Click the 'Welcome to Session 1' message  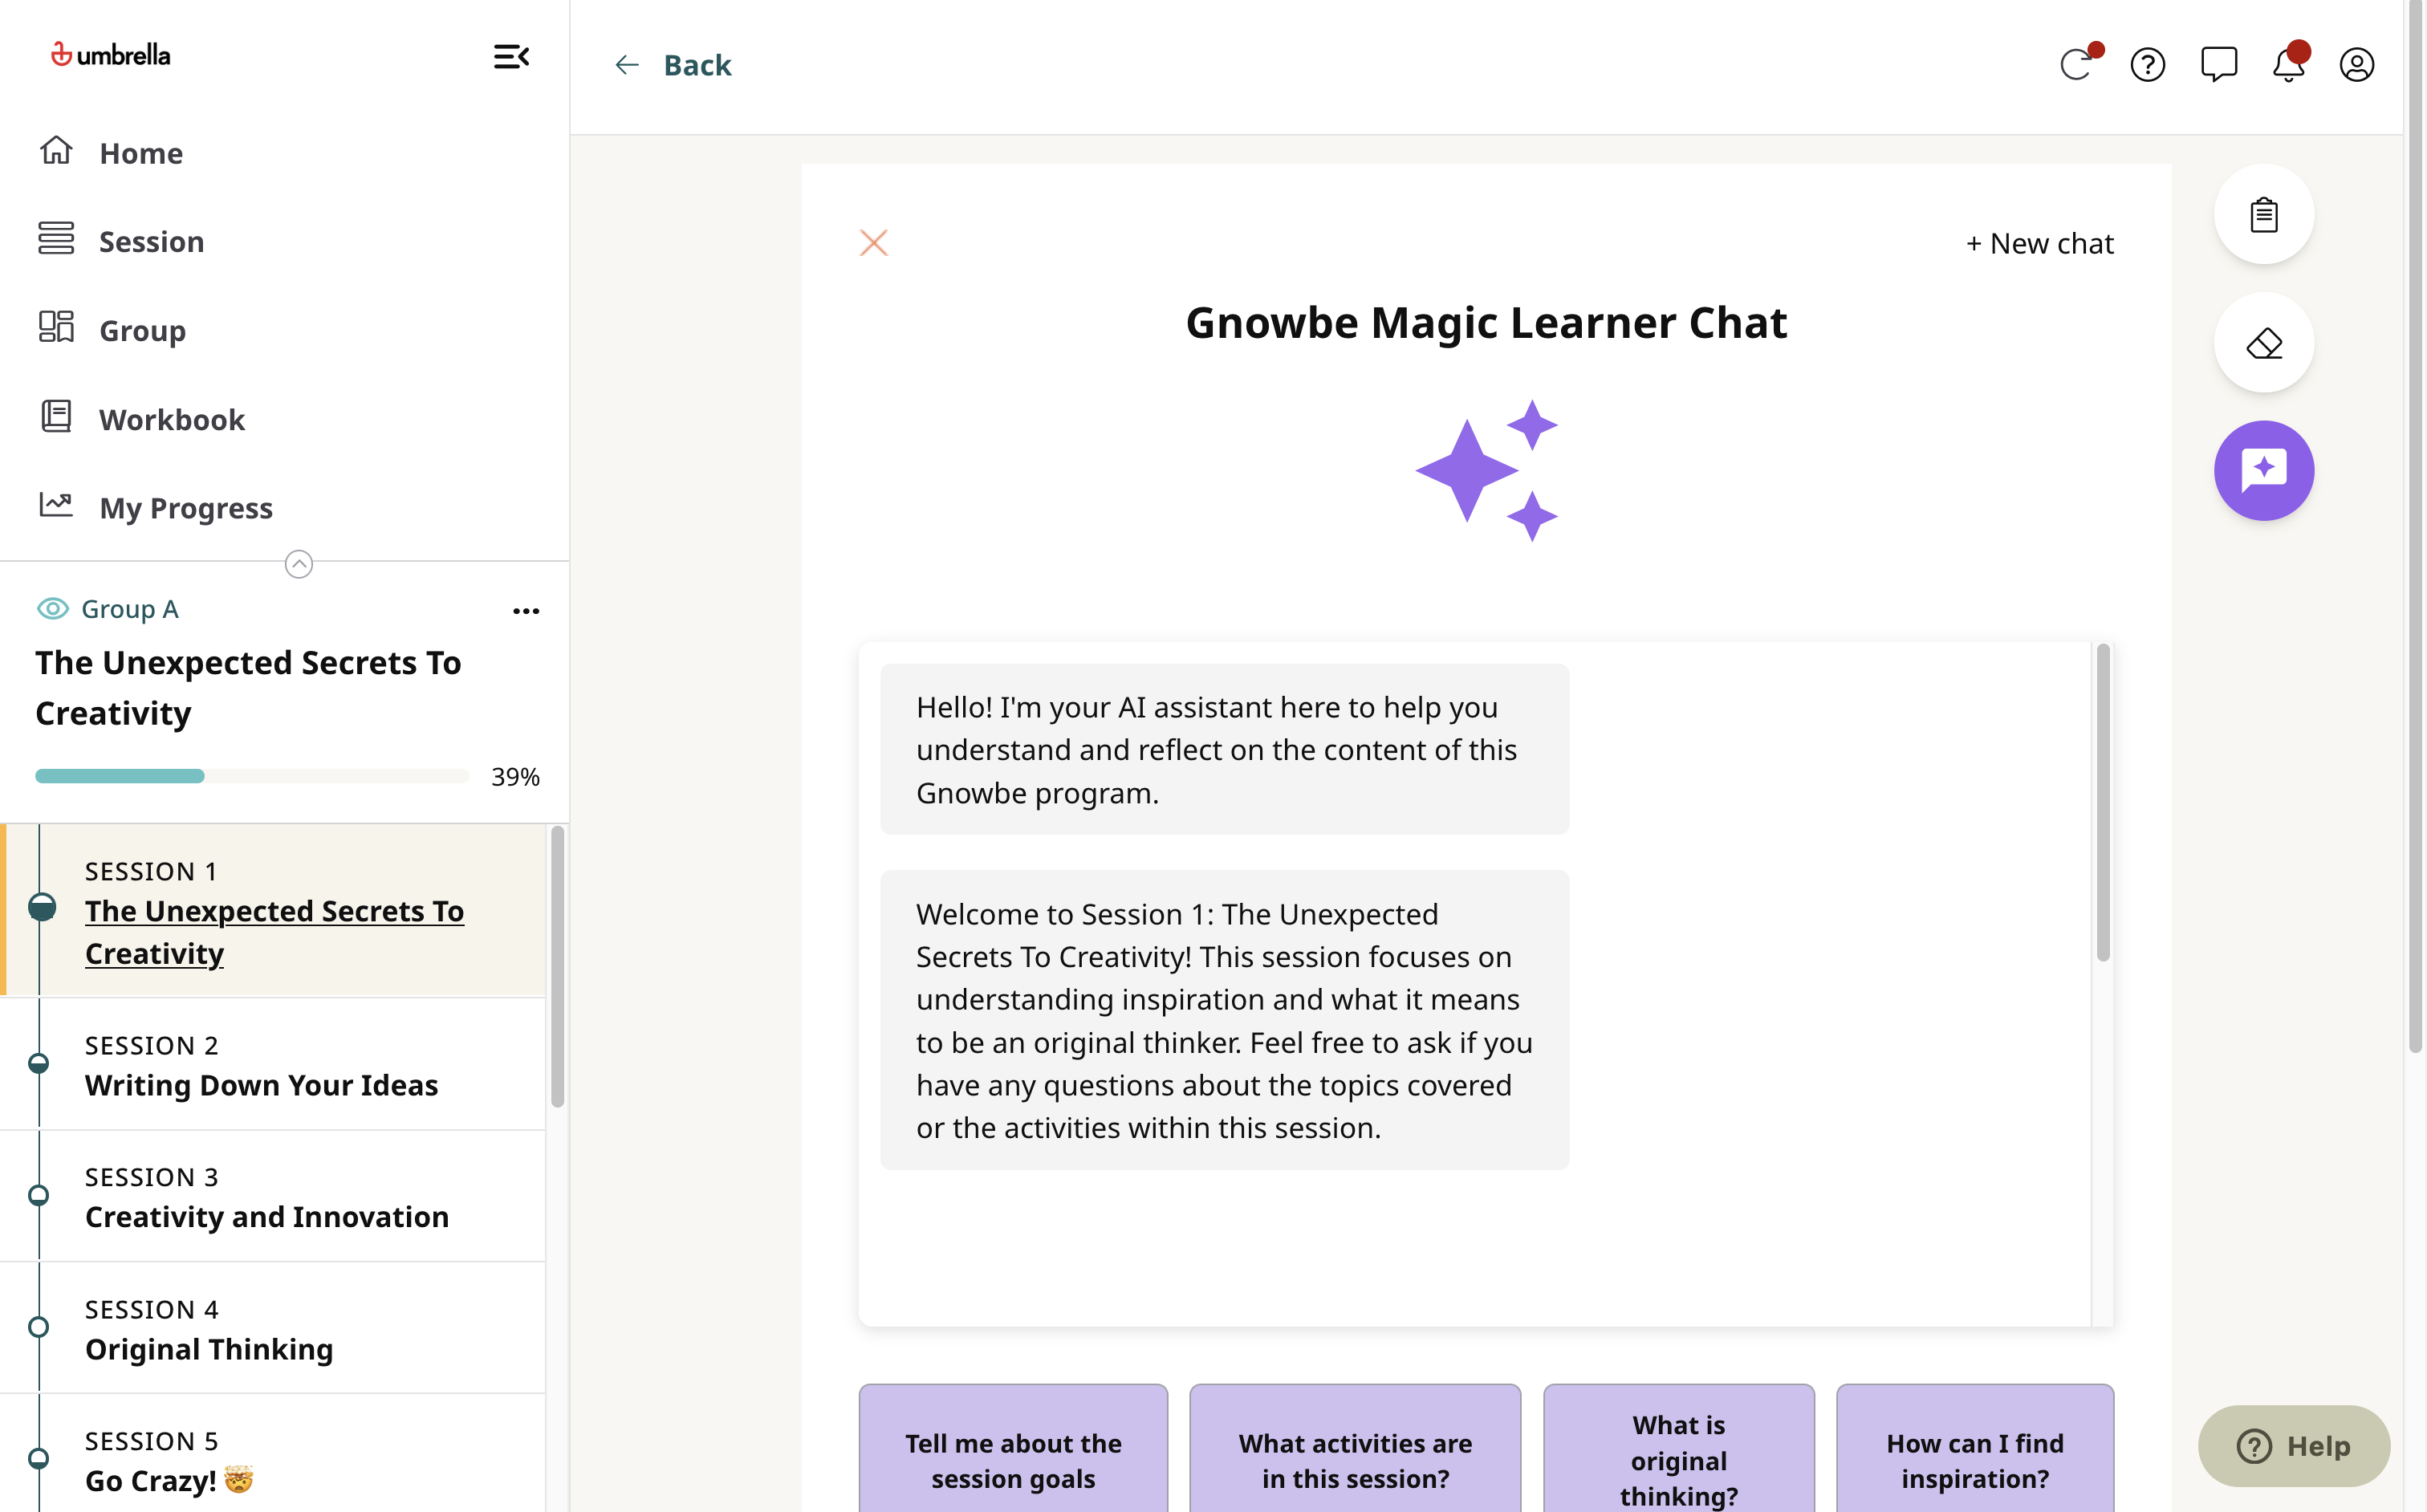pyautogui.click(x=1224, y=1020)
